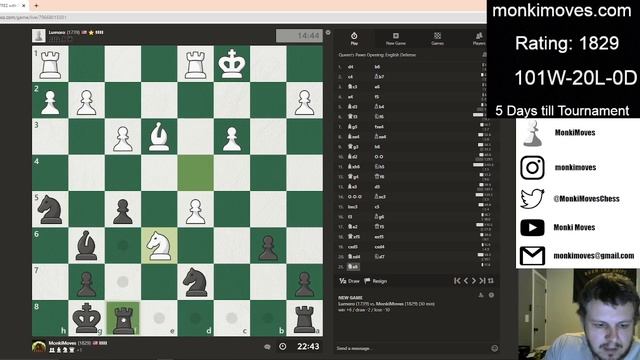Click the white knight on e6
The height and width of the screenshot is (360, 640).
159,246
